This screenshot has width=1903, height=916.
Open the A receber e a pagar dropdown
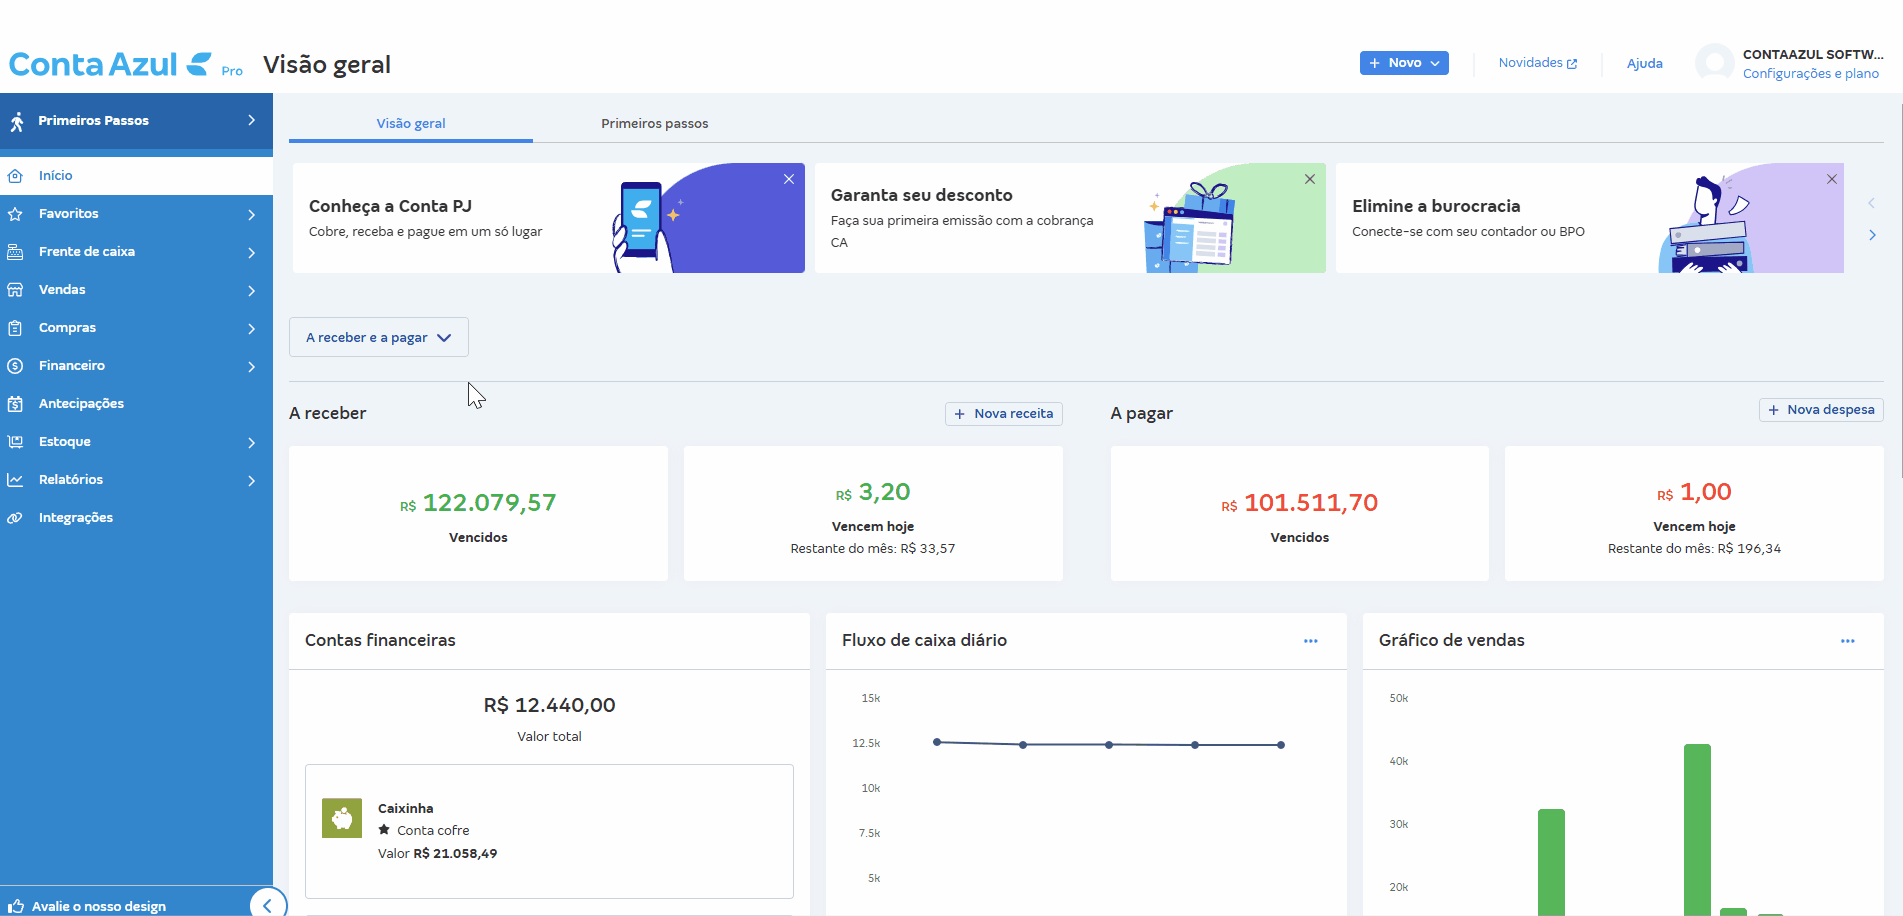click(x=378, y=337)
